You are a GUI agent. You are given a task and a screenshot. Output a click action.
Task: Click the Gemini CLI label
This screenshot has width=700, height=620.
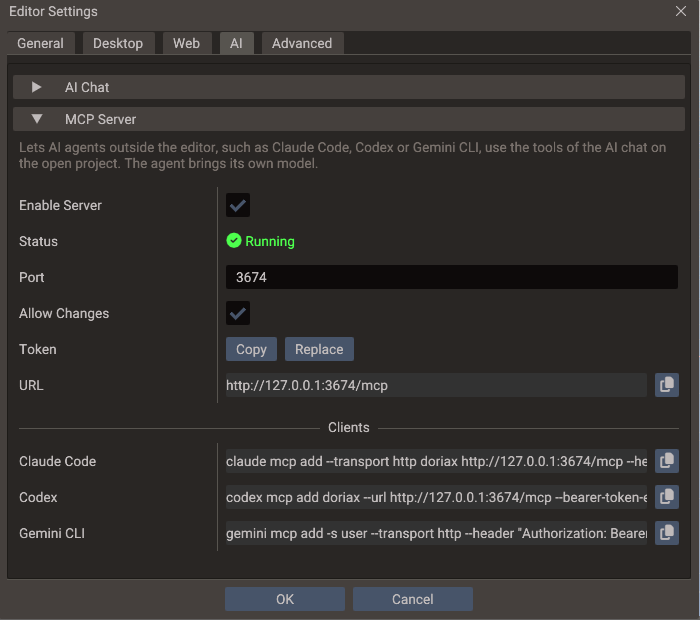[52, 533]
